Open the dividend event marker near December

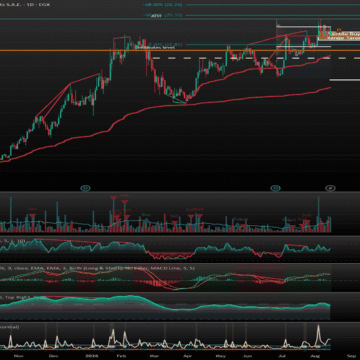click(86, 188)
